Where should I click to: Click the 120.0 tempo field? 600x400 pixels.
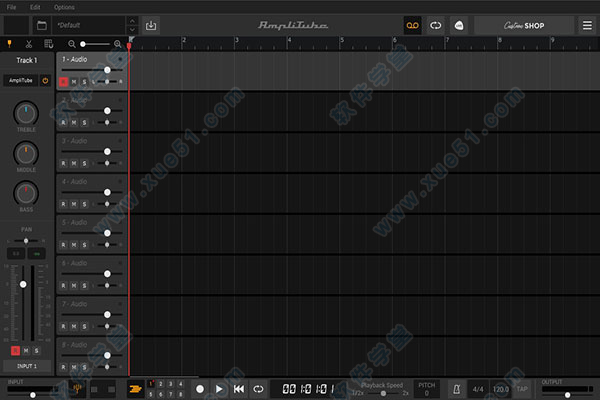tap(501, 389)
